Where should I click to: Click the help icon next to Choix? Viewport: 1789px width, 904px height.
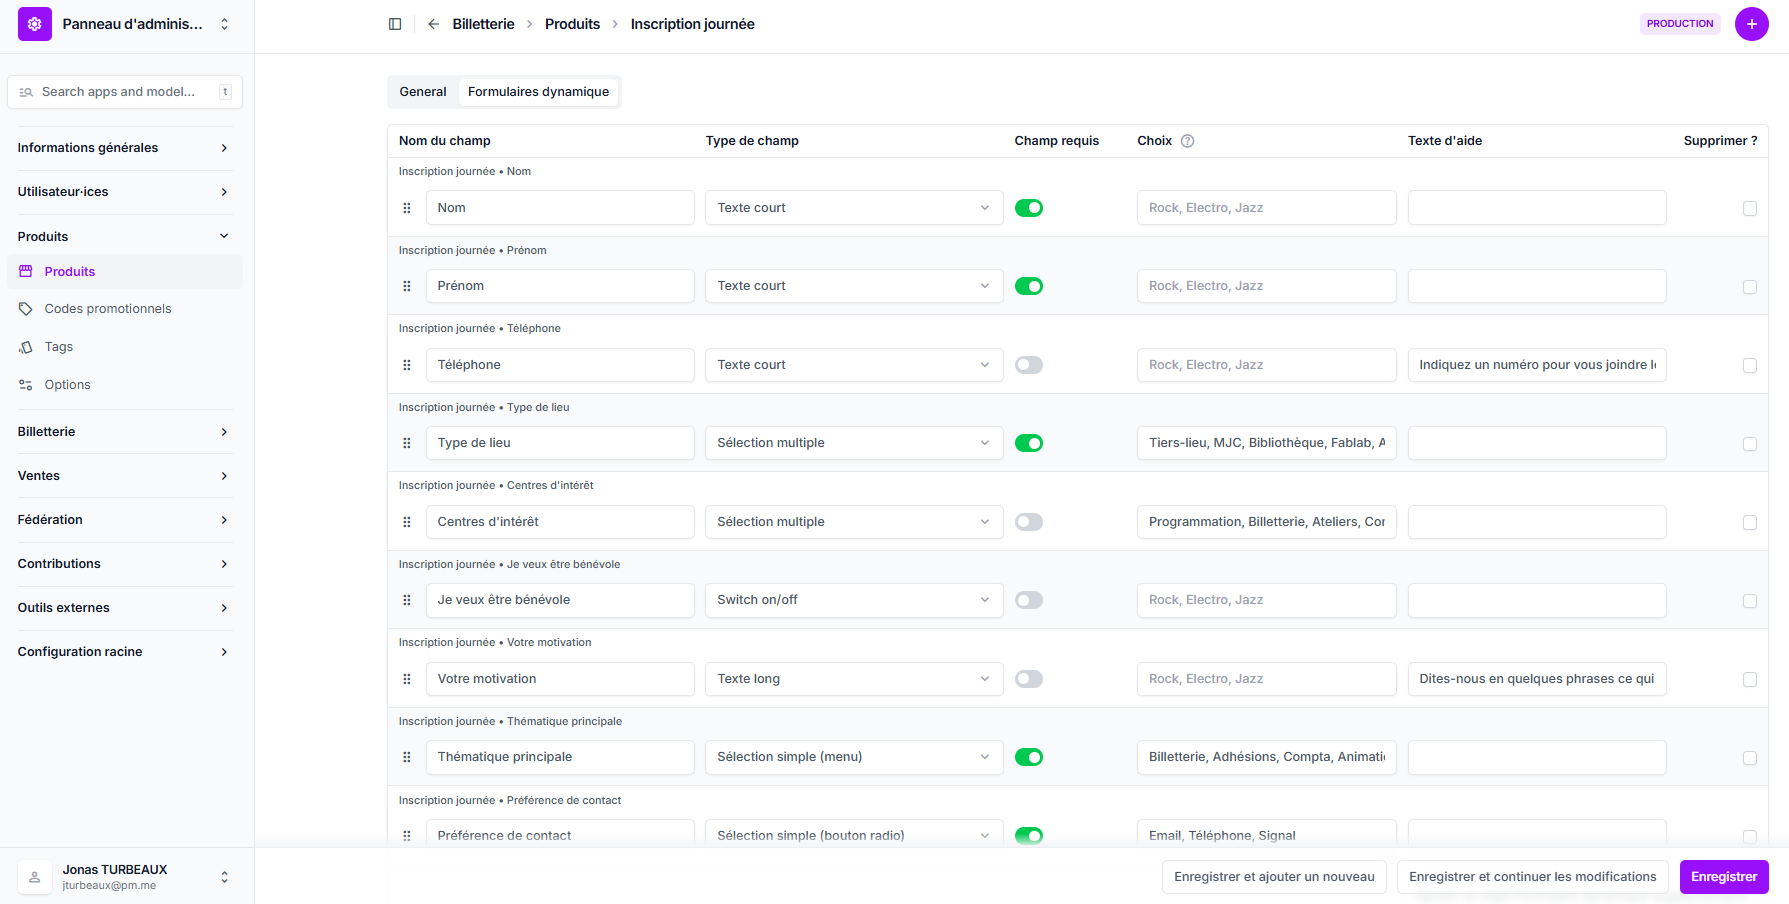click(1187, 141)
